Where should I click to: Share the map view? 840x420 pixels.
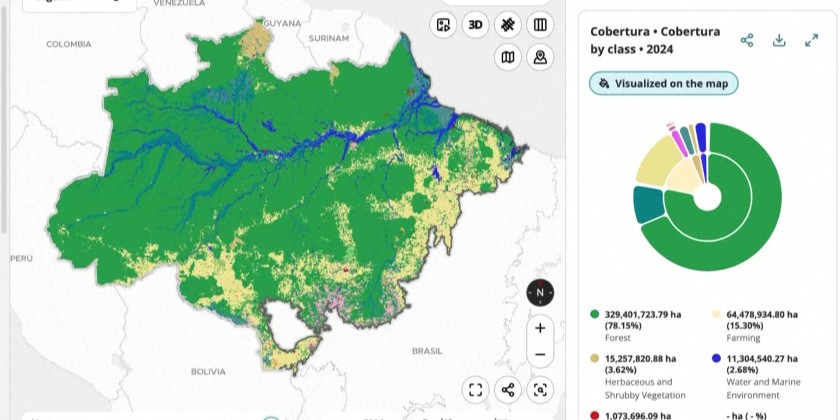pyautogui.click(x=508, y=390)
